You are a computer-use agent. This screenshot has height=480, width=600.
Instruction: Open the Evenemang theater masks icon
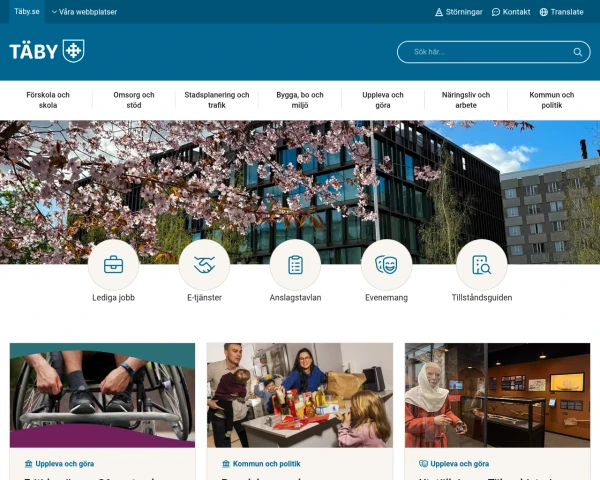coord(386,264)
